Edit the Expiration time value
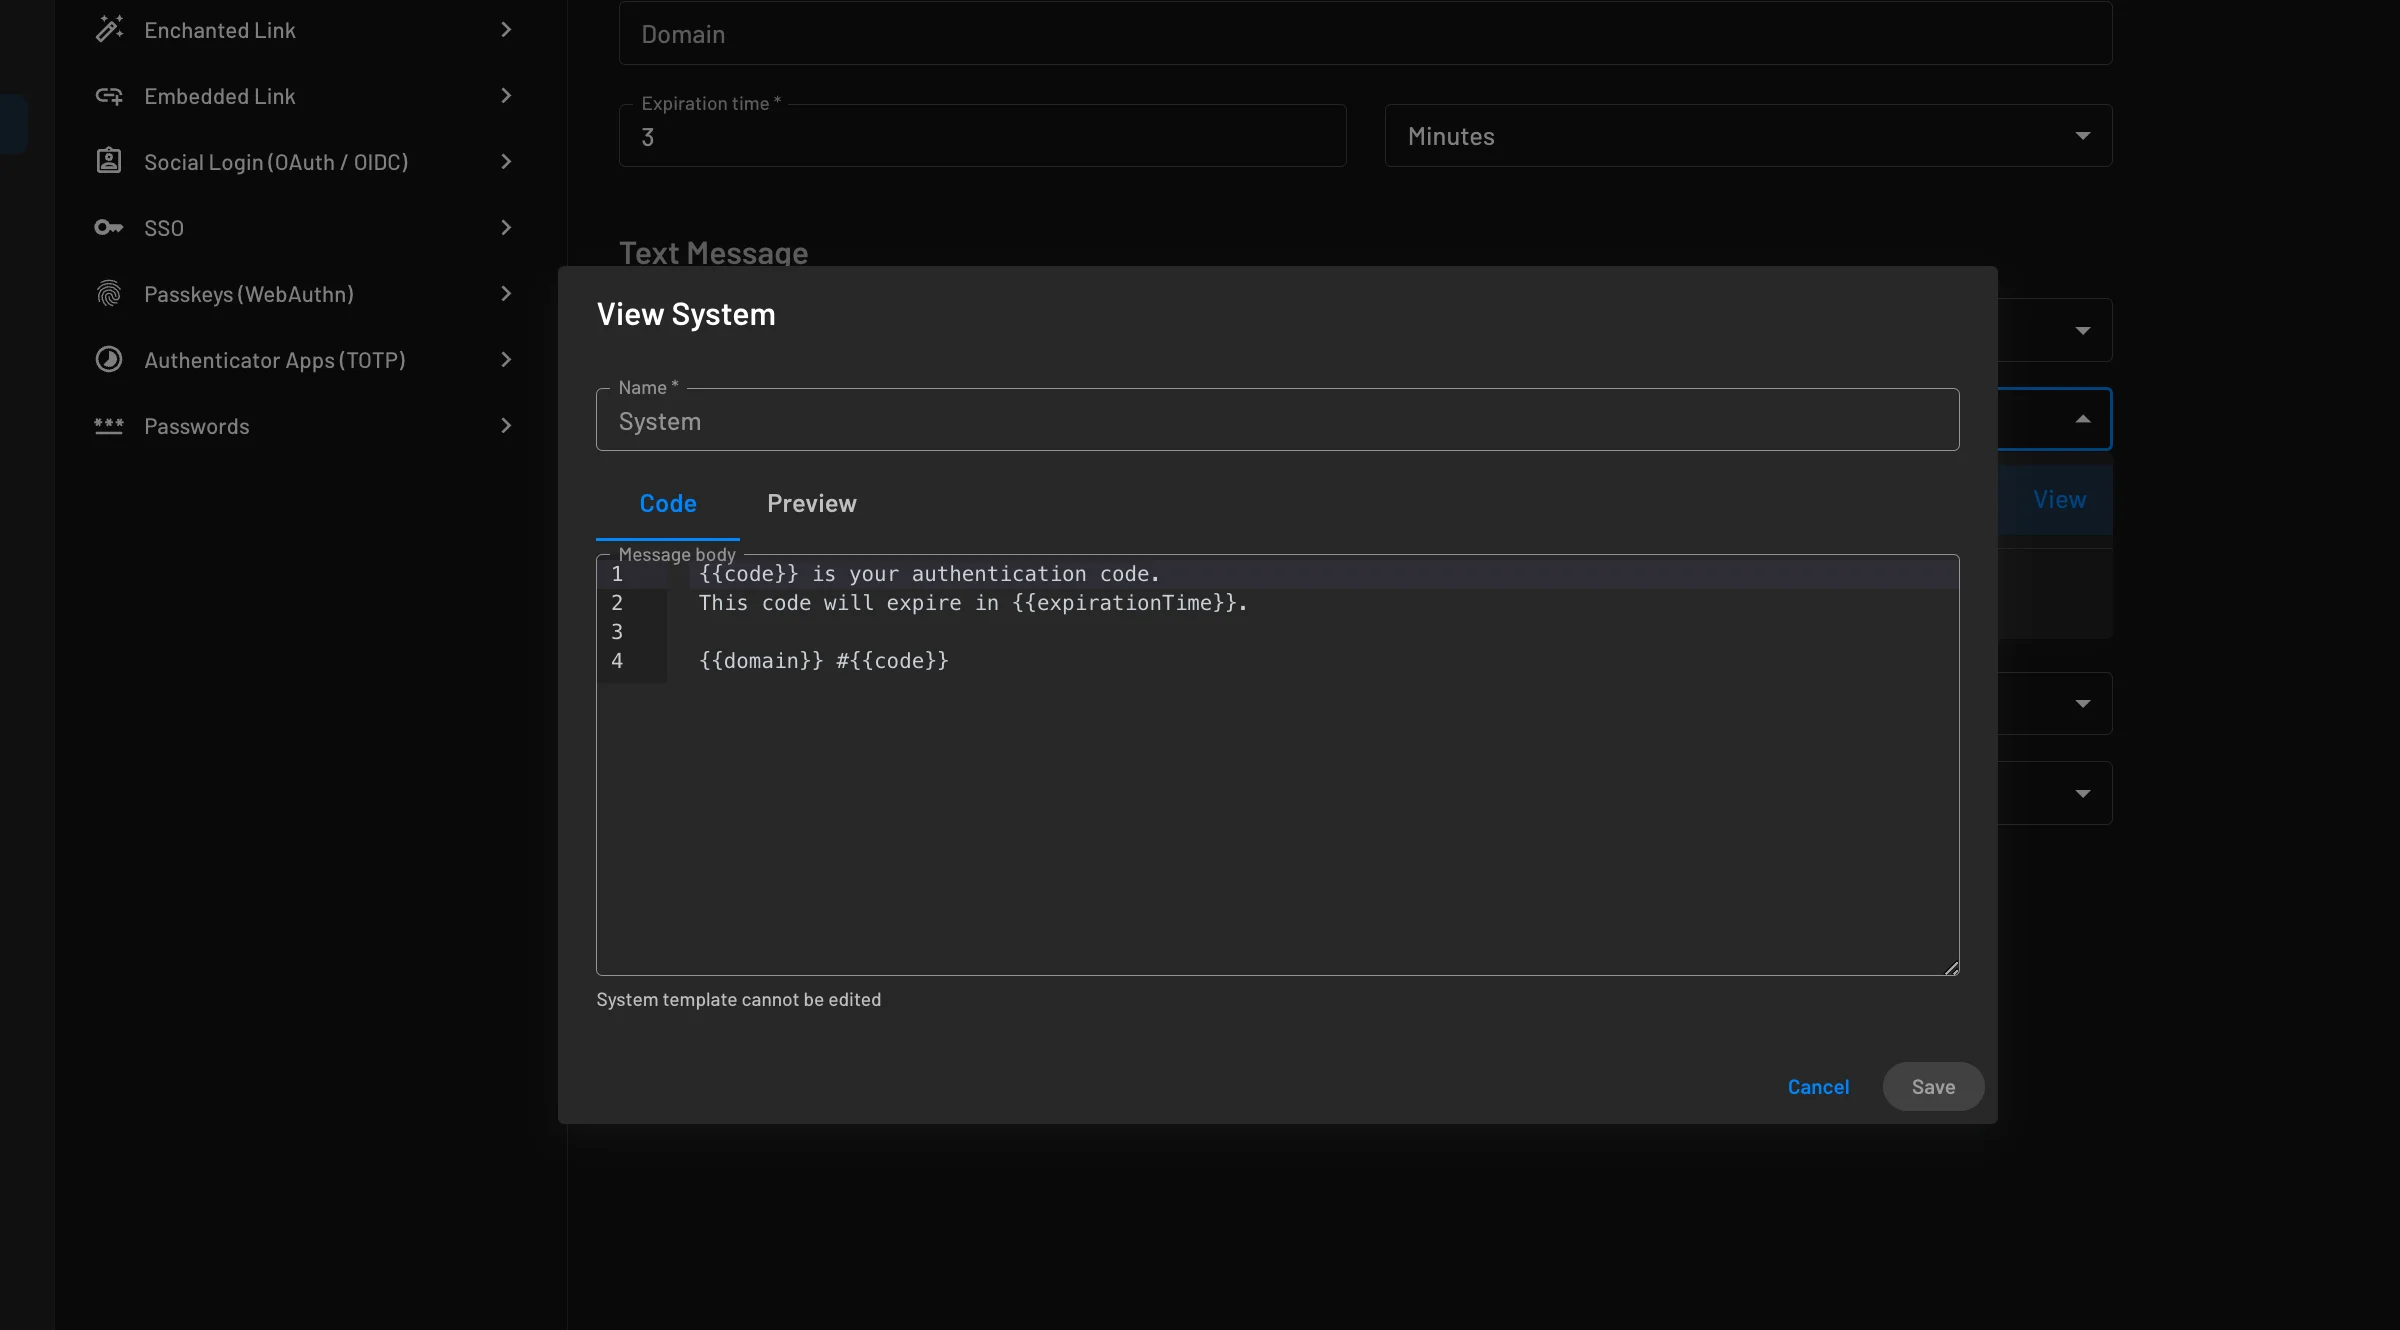 (982, 136)
